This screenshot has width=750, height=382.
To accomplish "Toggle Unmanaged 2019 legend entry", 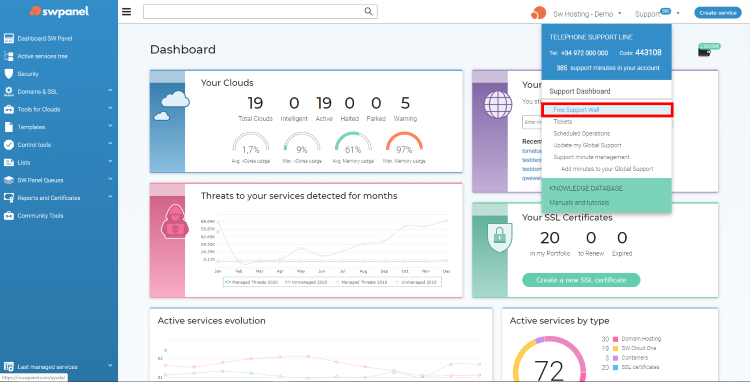I will [417, 282].
